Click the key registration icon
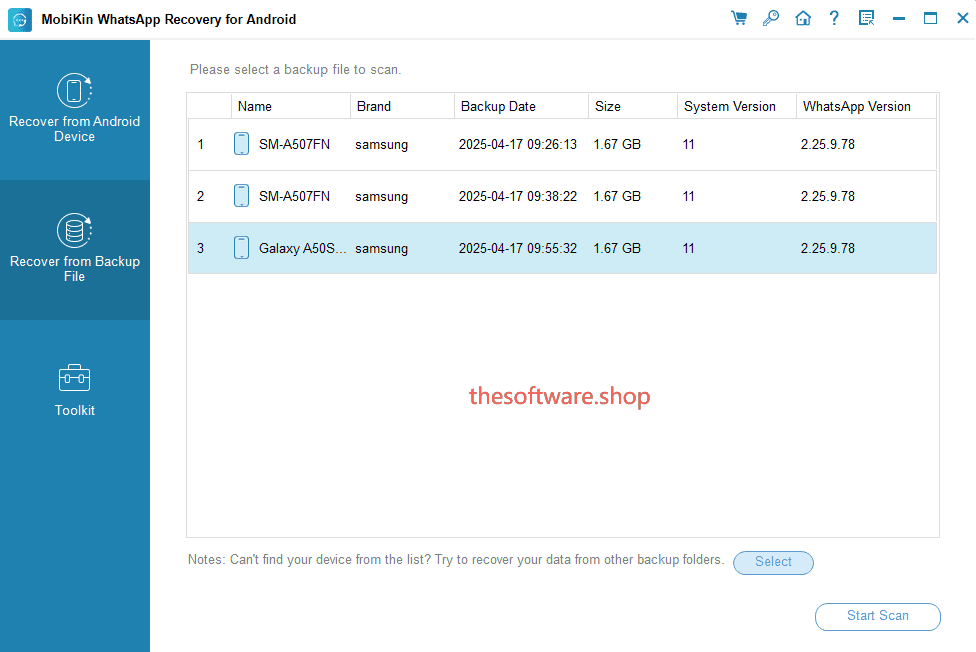Viewport: 976px width, 652px height. (771, 18)
